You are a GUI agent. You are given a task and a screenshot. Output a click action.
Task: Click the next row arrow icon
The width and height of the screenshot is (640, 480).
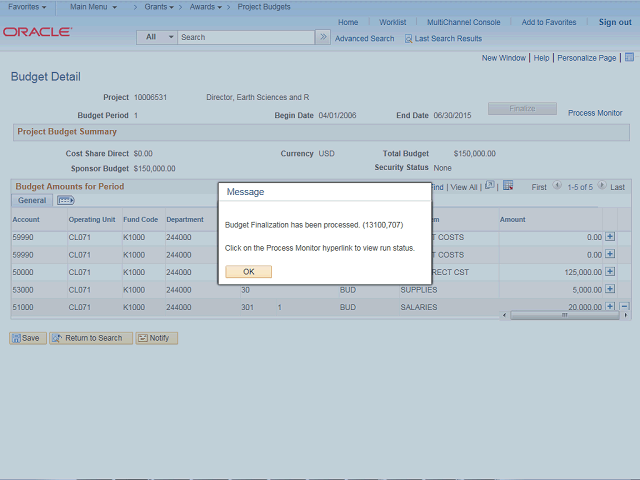click(x=602, y=185)
